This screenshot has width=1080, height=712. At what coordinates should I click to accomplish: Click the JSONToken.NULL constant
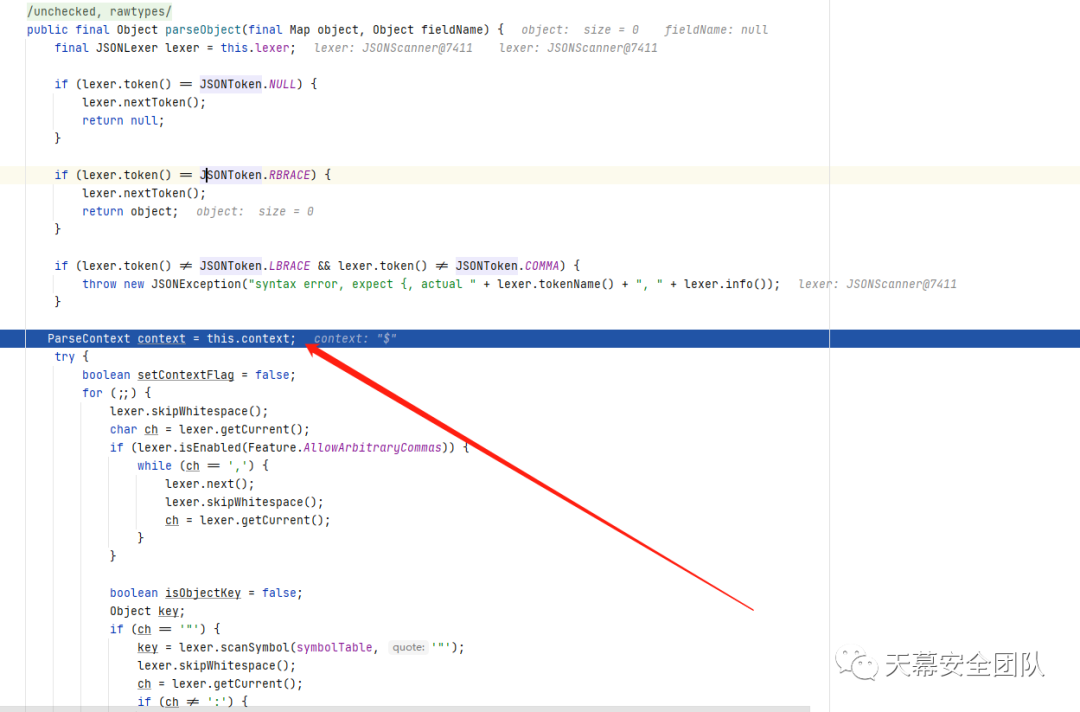click(x=248, y=84)
